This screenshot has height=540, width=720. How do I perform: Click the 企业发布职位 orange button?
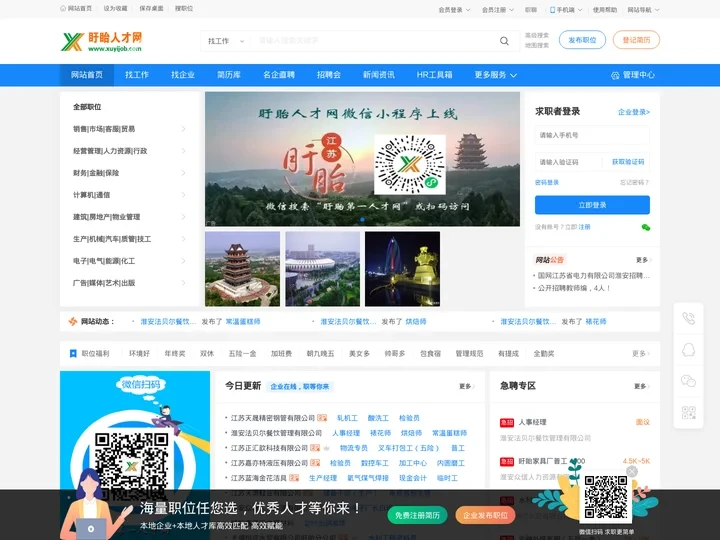click(485, 516)
